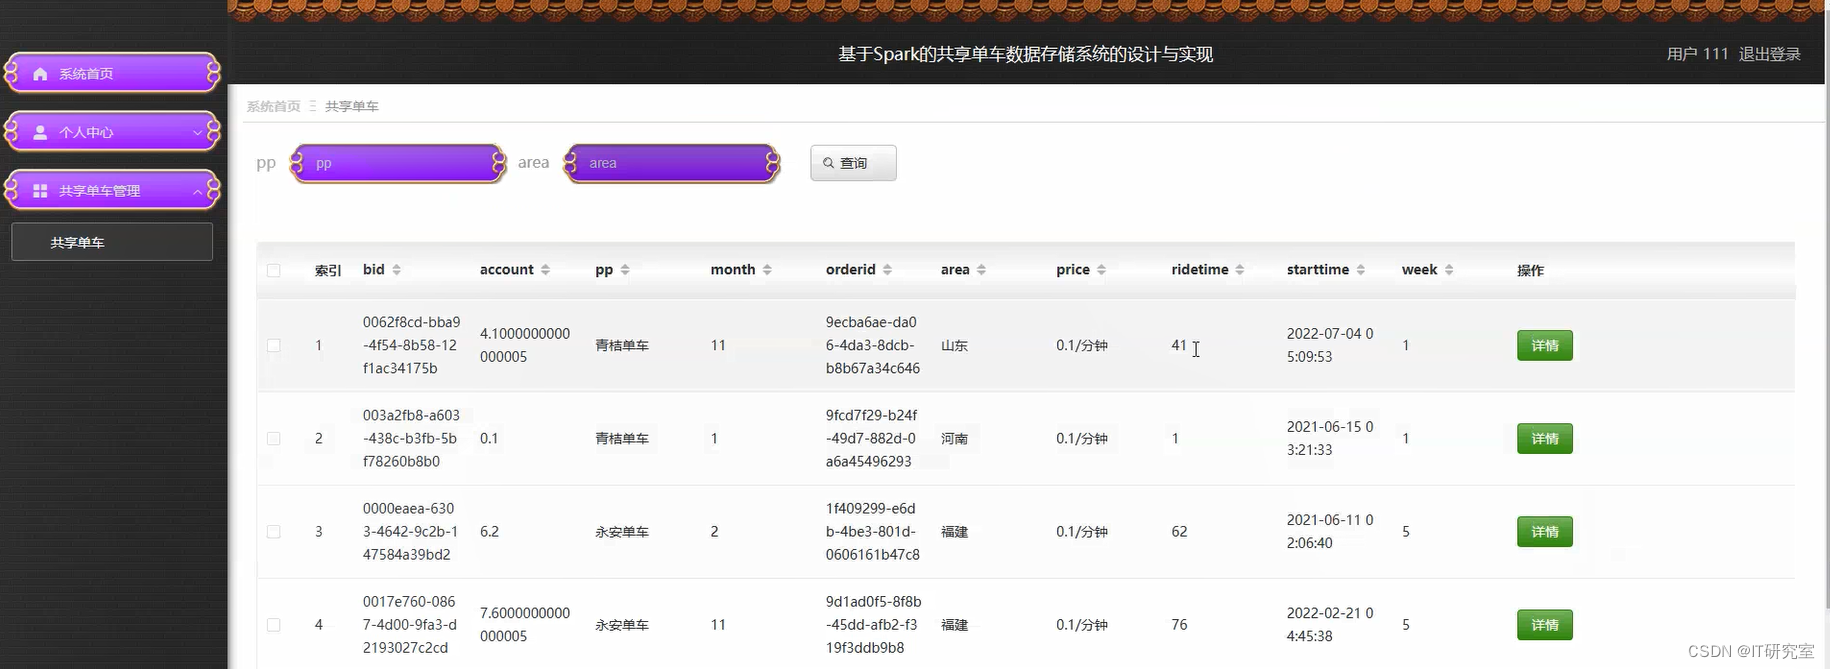Focus the pp search input field
Screen dimensions: 1830x669
[x=398, y=163]
